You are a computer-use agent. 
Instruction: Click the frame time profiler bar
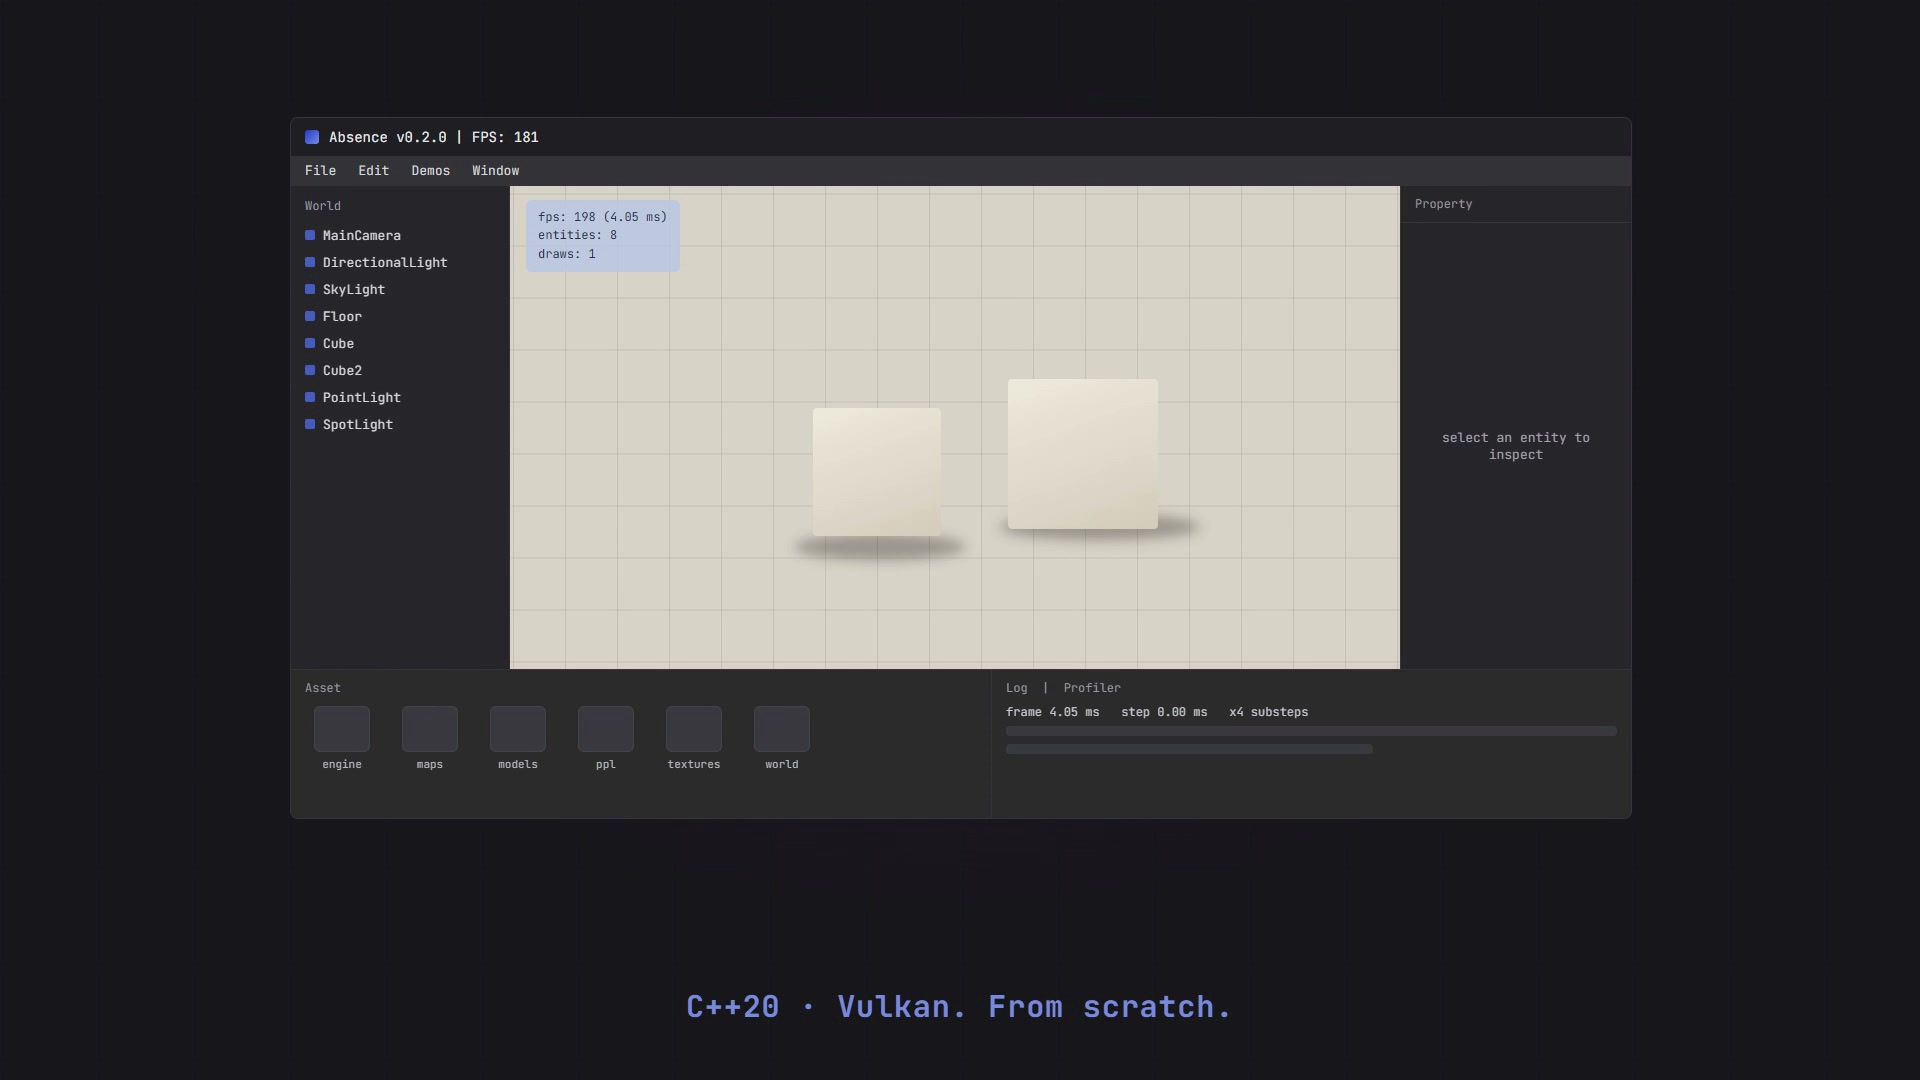click(1311, 731)
